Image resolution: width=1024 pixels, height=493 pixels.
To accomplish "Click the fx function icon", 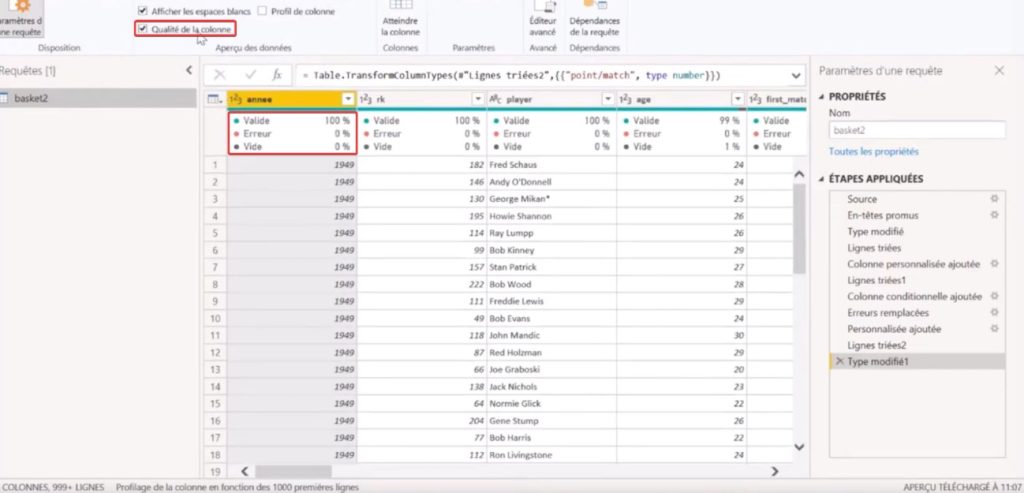I will 277,75.
